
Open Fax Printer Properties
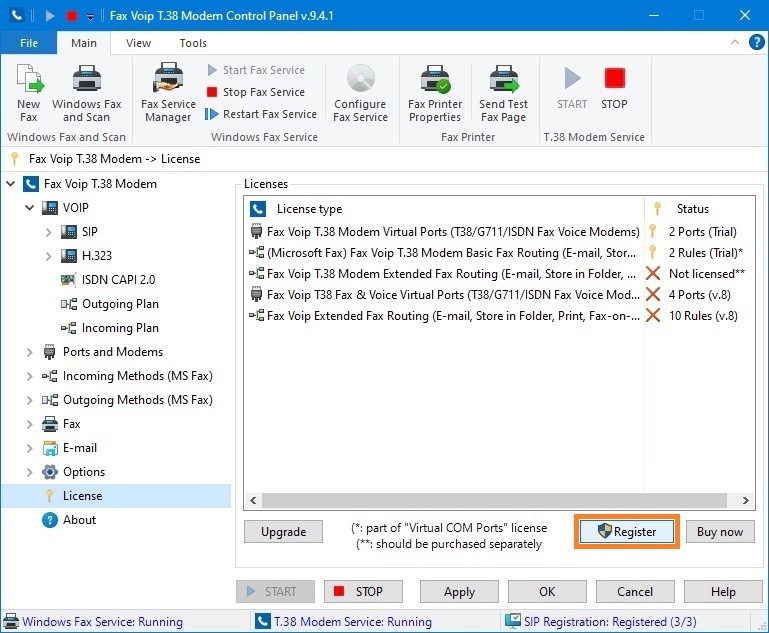(x=435, y=93)
